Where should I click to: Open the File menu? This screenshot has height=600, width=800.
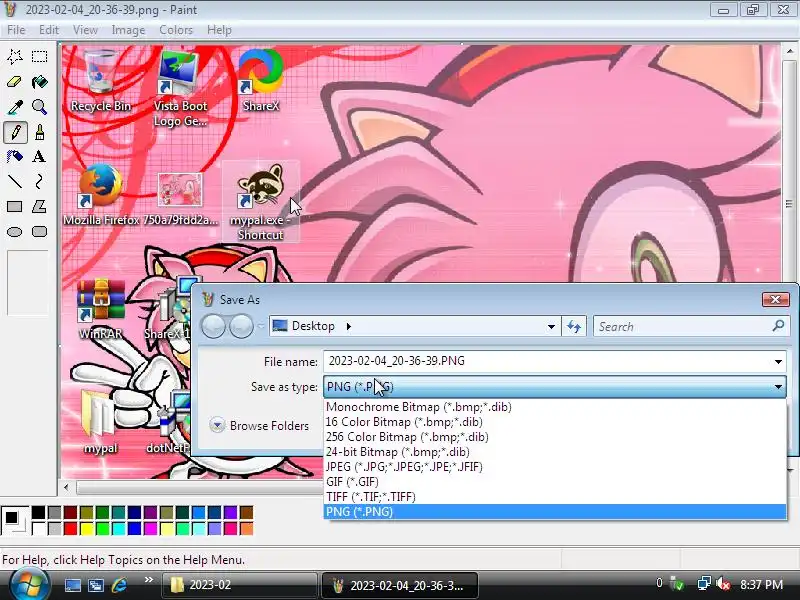click(16, 30)
